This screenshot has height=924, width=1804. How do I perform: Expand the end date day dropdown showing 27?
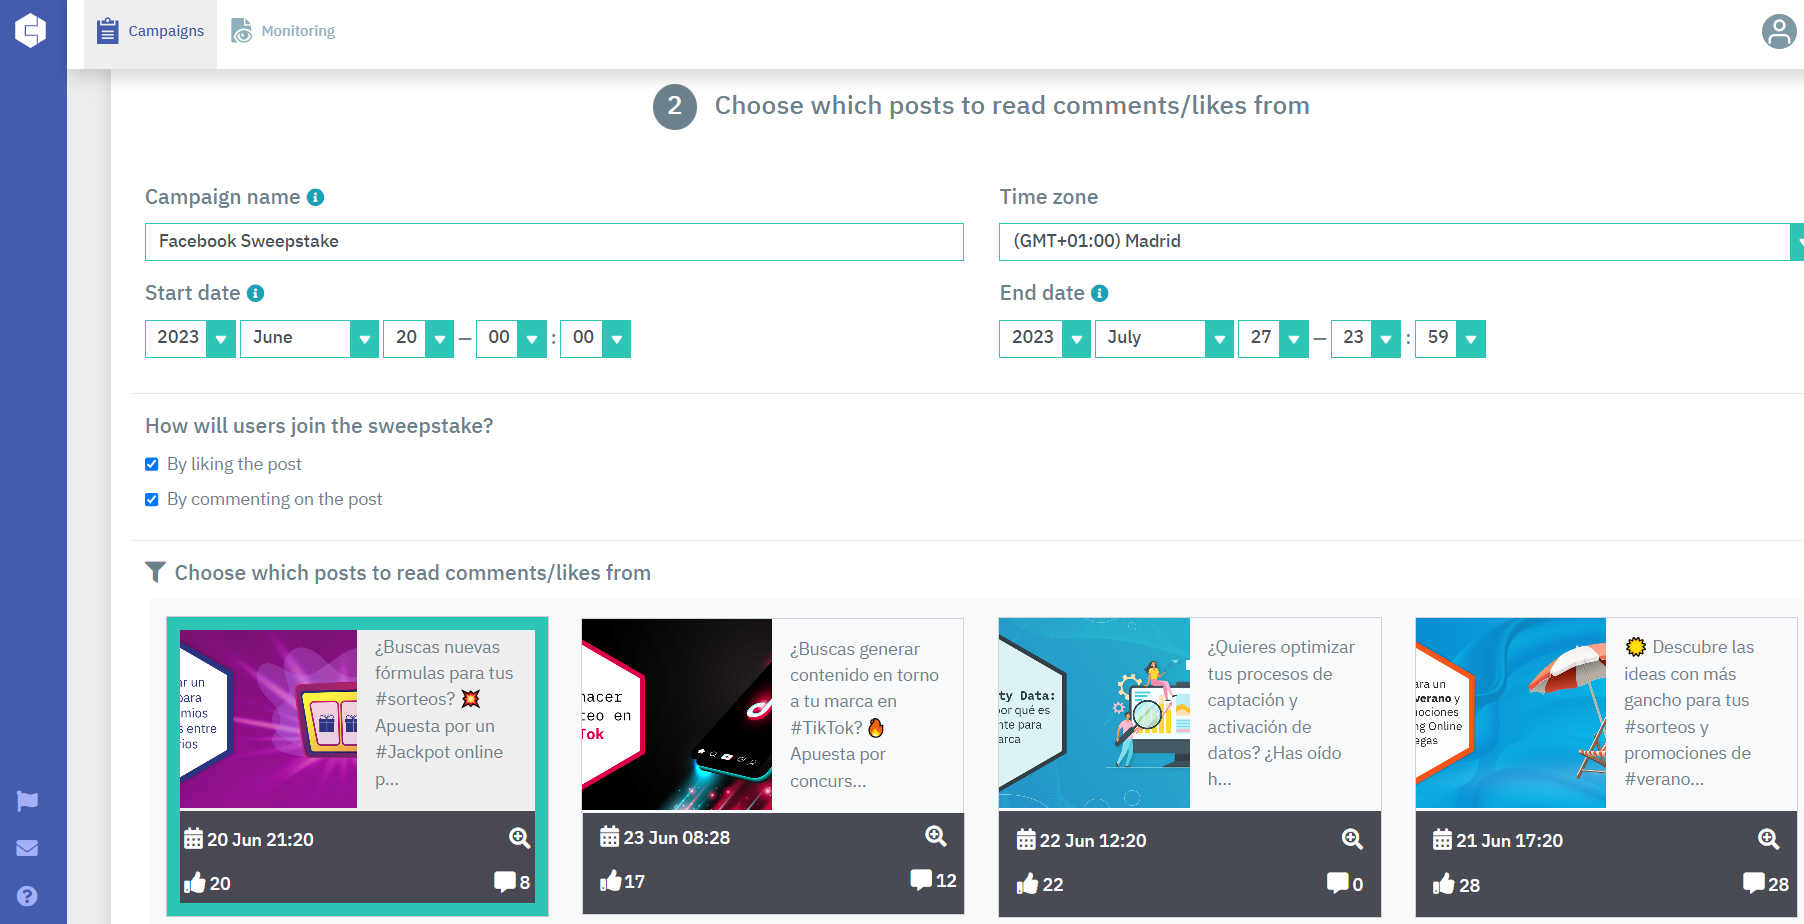[x=1293, y=338]
